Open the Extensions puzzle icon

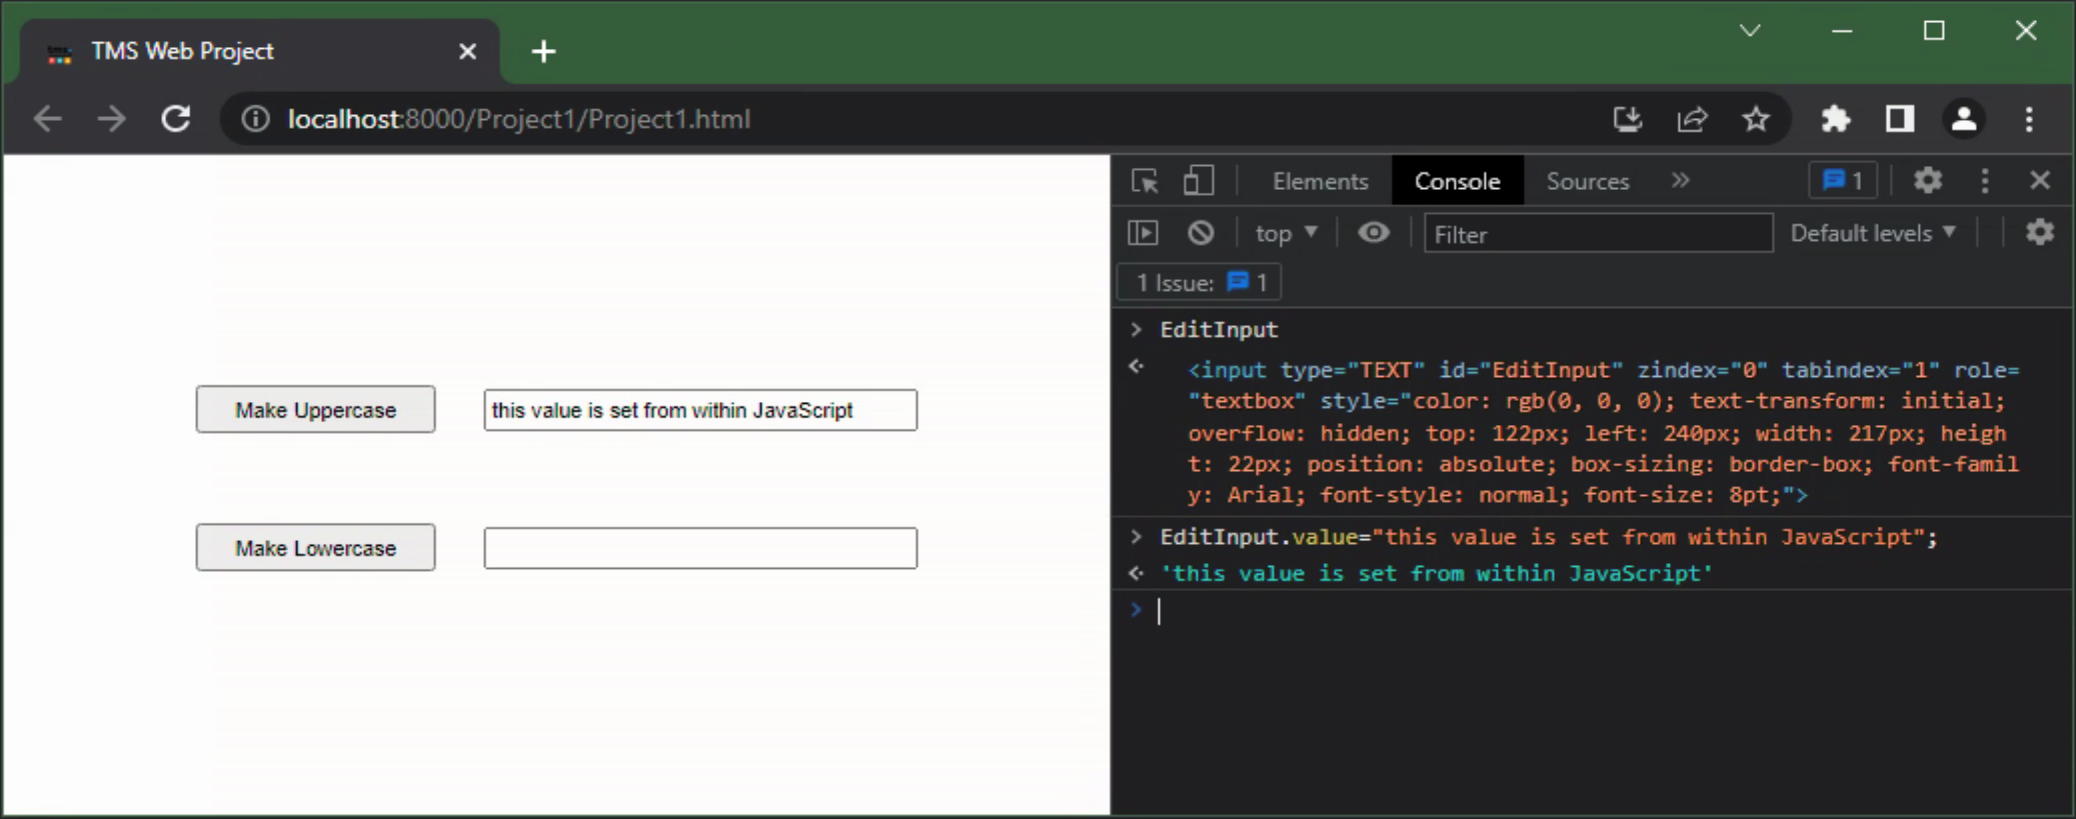pyautogui.click(x=1836, y=119)
